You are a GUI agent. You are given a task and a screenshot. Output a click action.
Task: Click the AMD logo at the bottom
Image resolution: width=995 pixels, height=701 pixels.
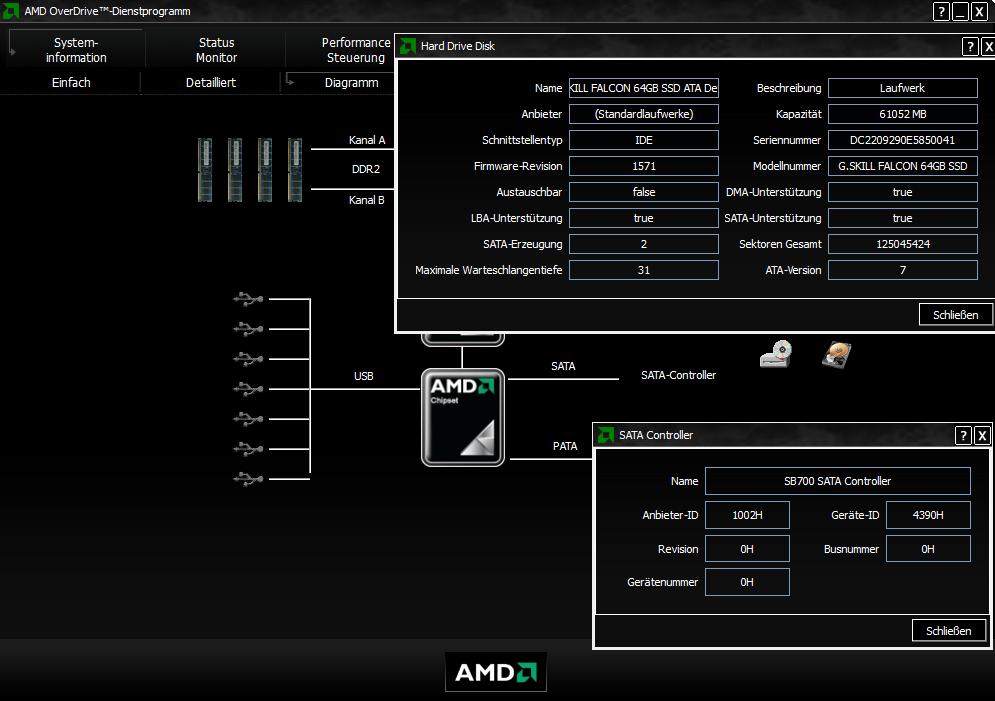click(x=496, y=672)
